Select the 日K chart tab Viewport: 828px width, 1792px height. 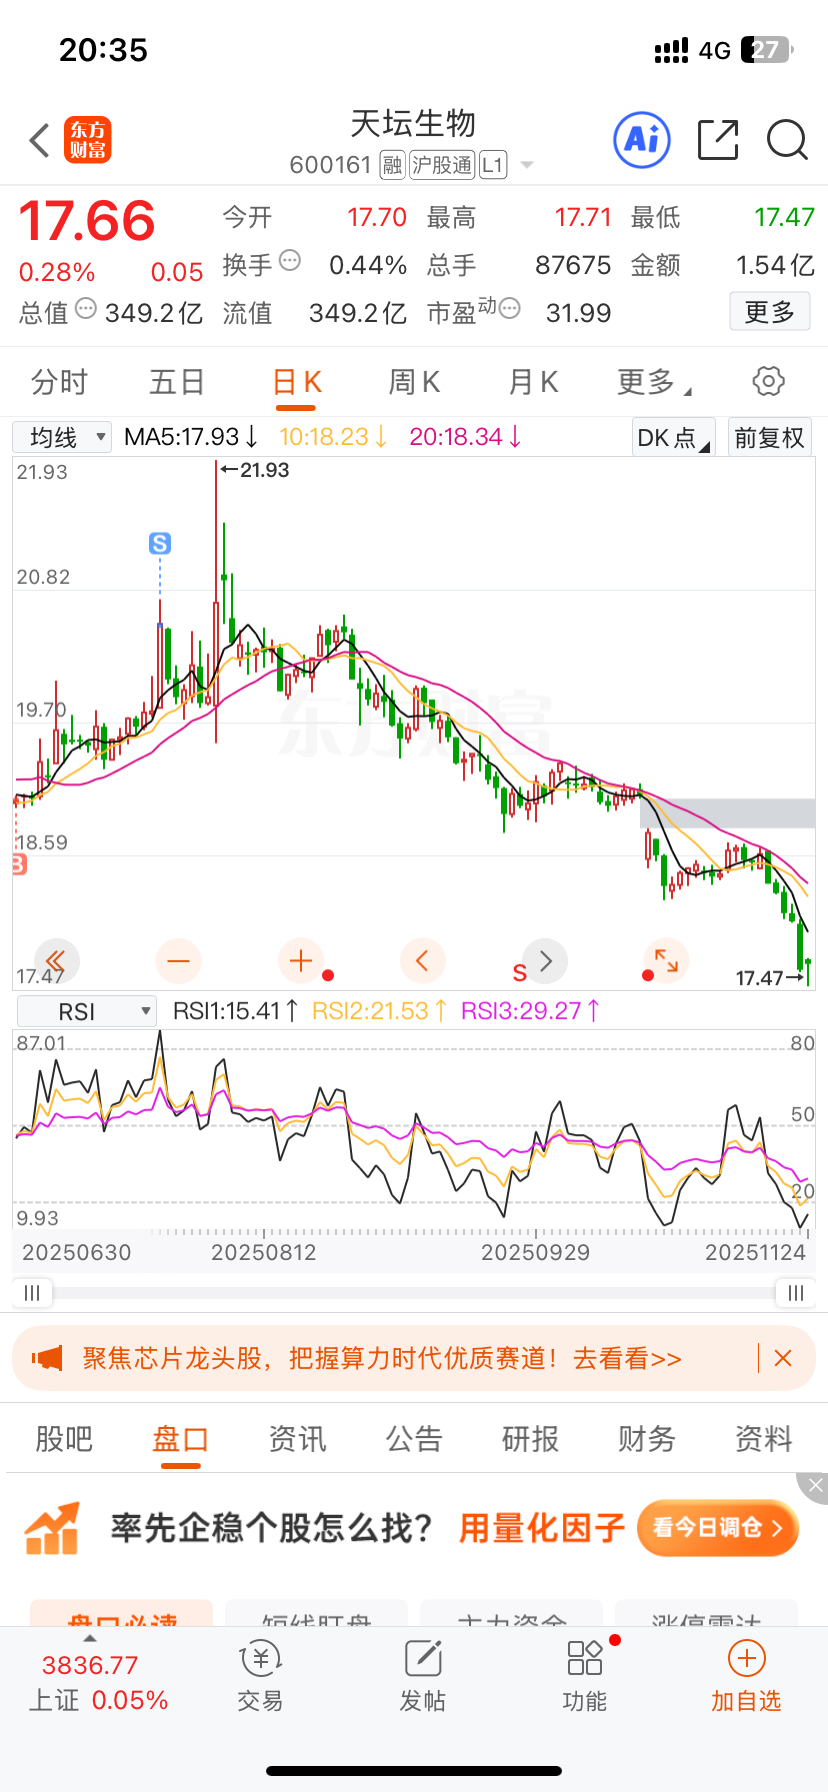coord(296,382)
